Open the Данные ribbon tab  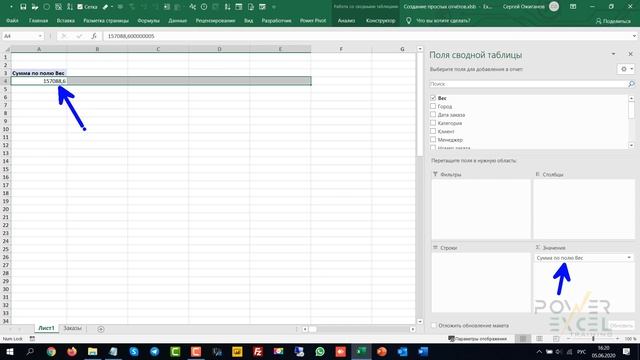click(x=178, y=20)
